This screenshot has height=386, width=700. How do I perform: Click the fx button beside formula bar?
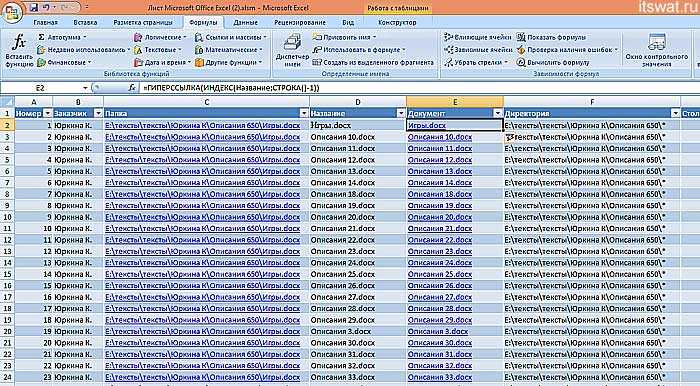point(132,88)
